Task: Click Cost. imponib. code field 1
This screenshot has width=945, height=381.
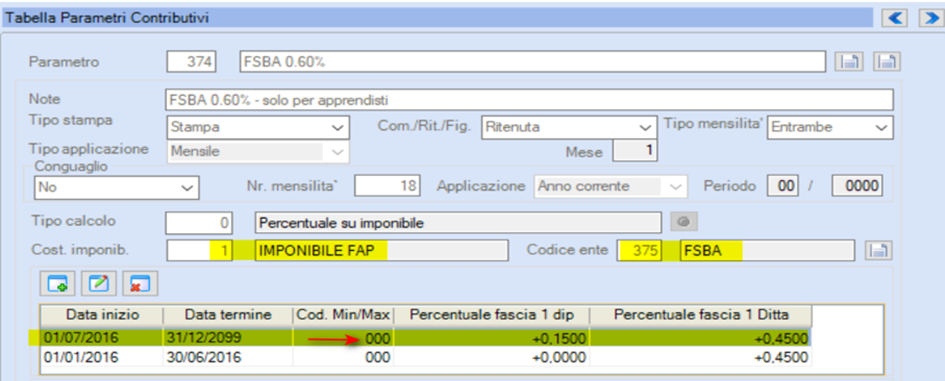Action: point(199,251)
